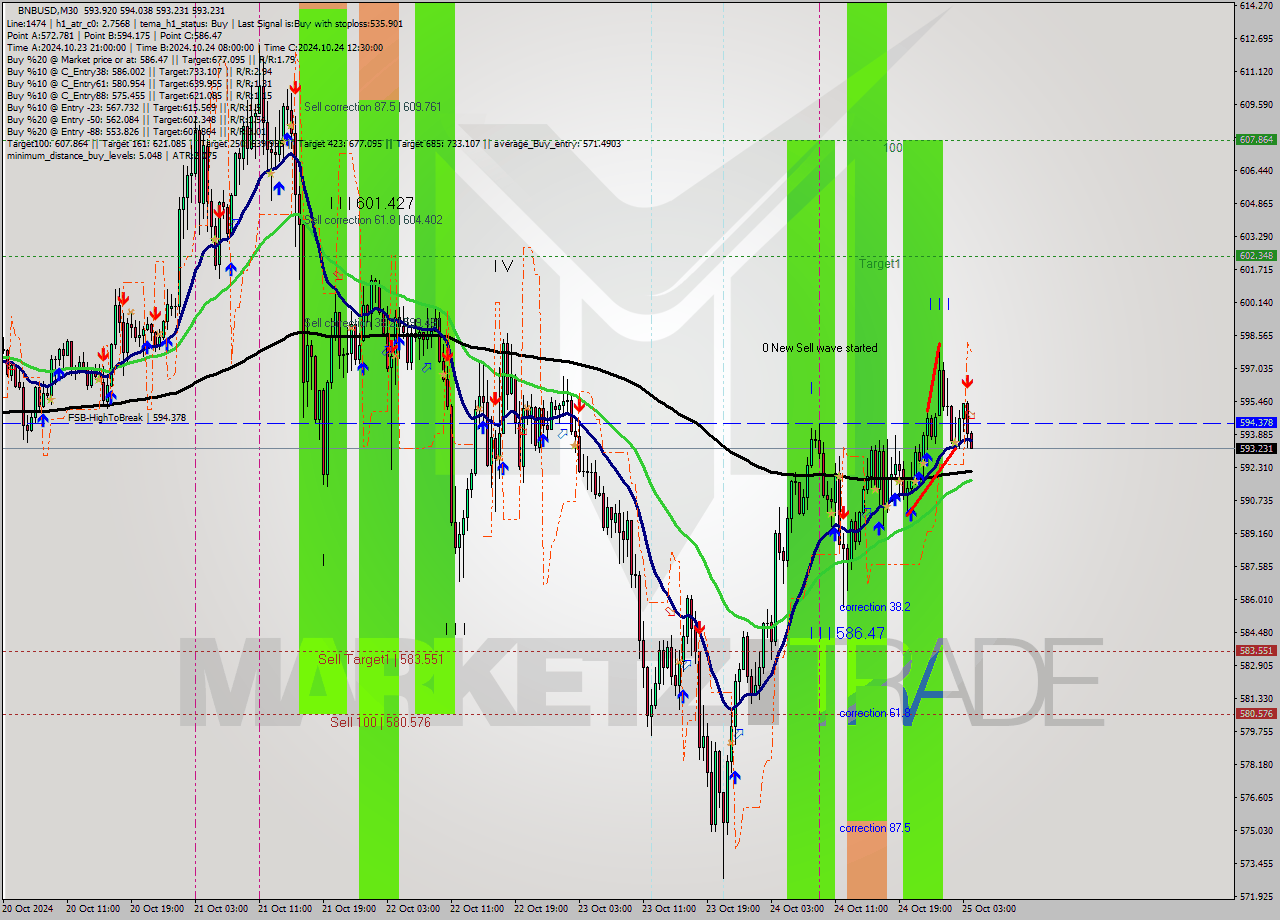Click the 'Point A:572.781' info line
The image size is (1280, 920).
[x=114, y=35]
